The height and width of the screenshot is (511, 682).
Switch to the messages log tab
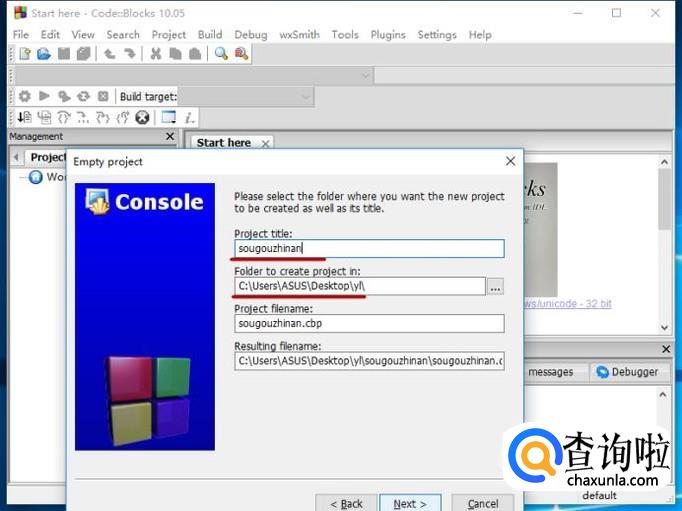coord(551,372)
